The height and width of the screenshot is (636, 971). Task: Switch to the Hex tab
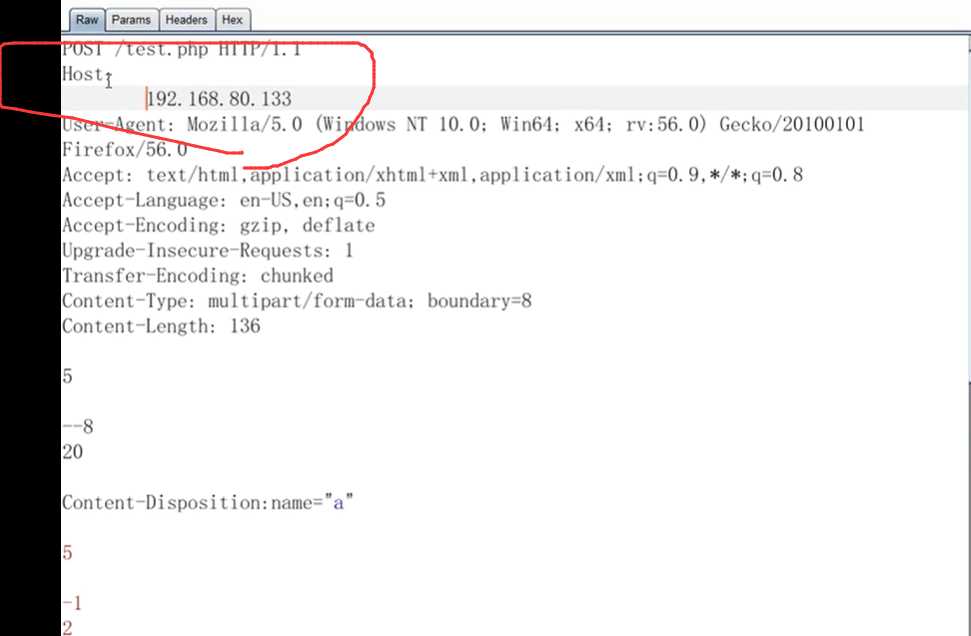pos(232,20)
